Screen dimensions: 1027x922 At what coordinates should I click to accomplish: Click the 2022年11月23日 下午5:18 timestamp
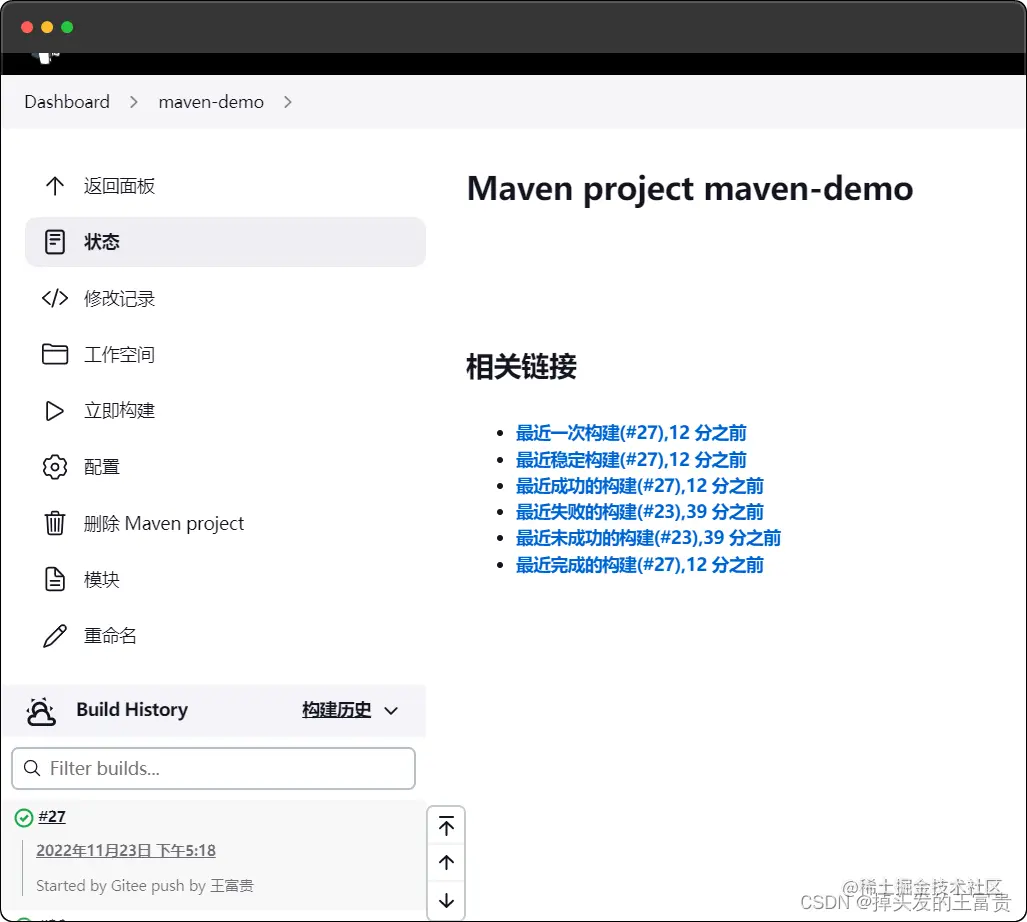[x=126, y=851]
